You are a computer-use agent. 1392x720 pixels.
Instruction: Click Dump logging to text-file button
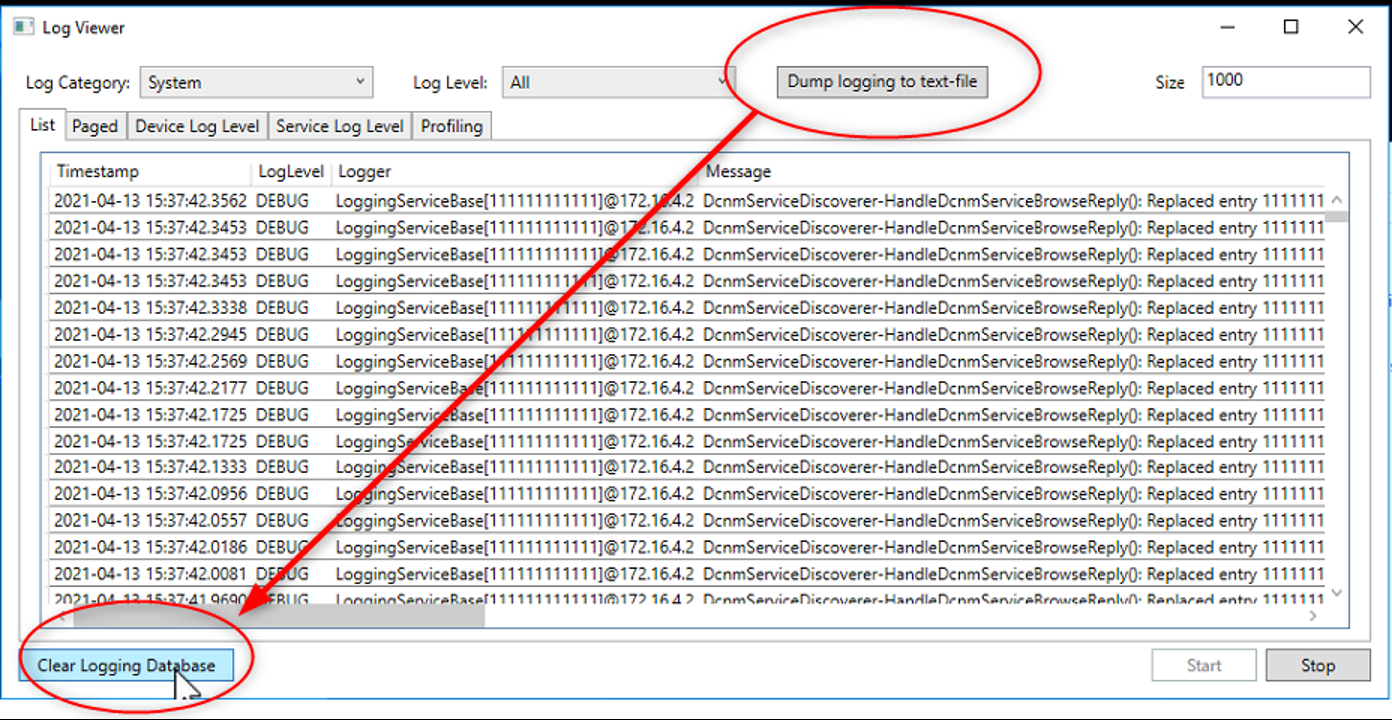click(x=883, y=82)
